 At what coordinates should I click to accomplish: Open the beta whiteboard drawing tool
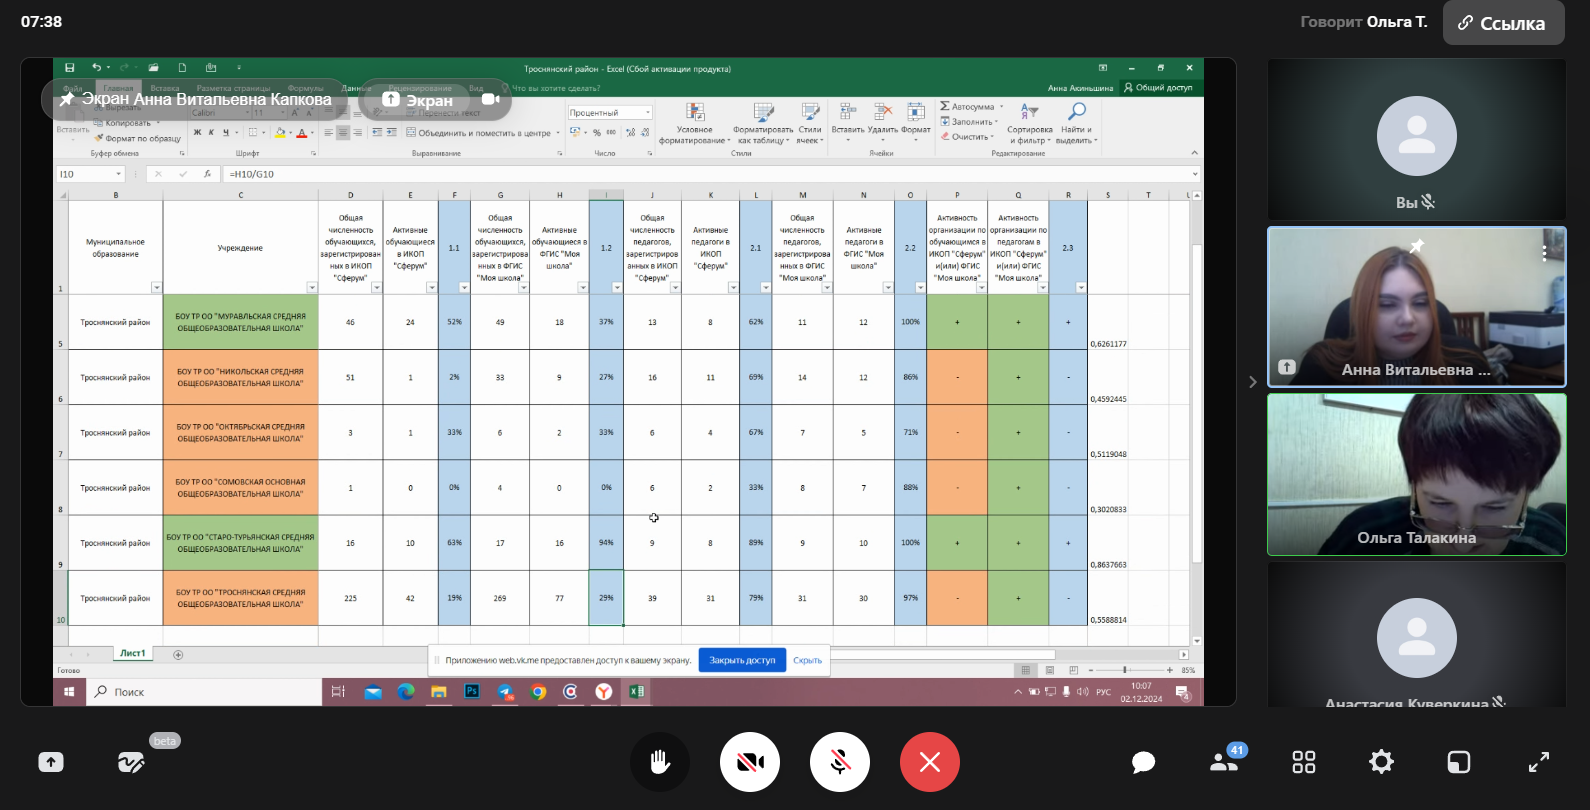tap(131, 763)
